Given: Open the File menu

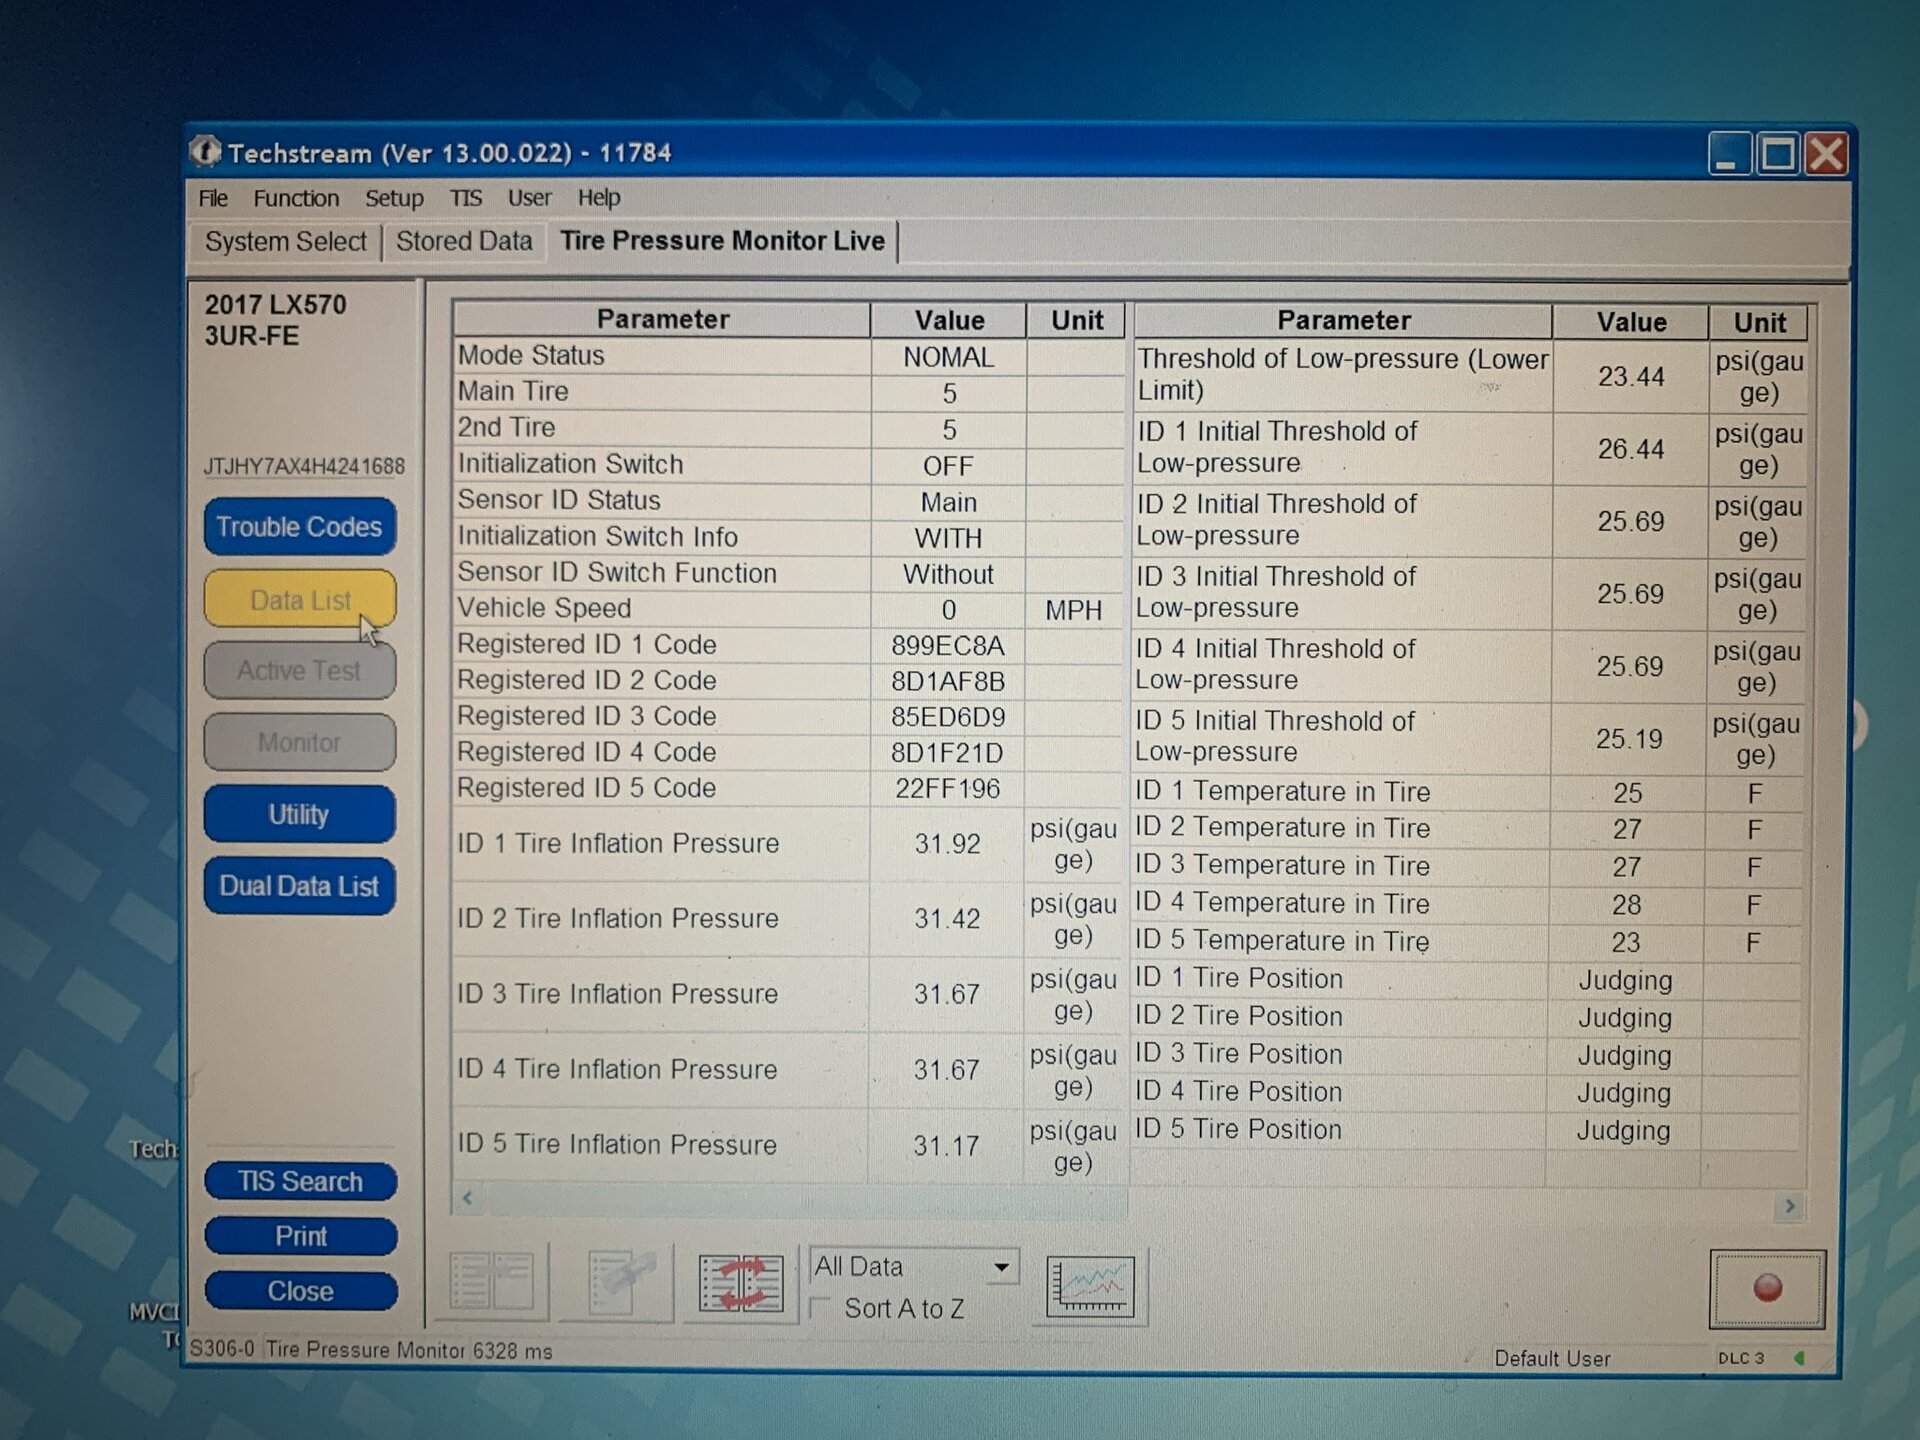Looking at the screenshot, I should tap(213, 198).
